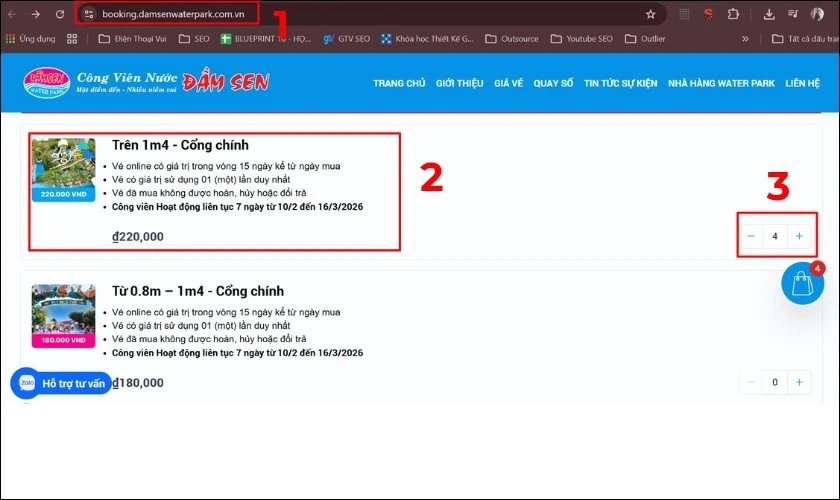
Task: Increase quantity of Trên 1m4 ticket
Action: (798, 236)
